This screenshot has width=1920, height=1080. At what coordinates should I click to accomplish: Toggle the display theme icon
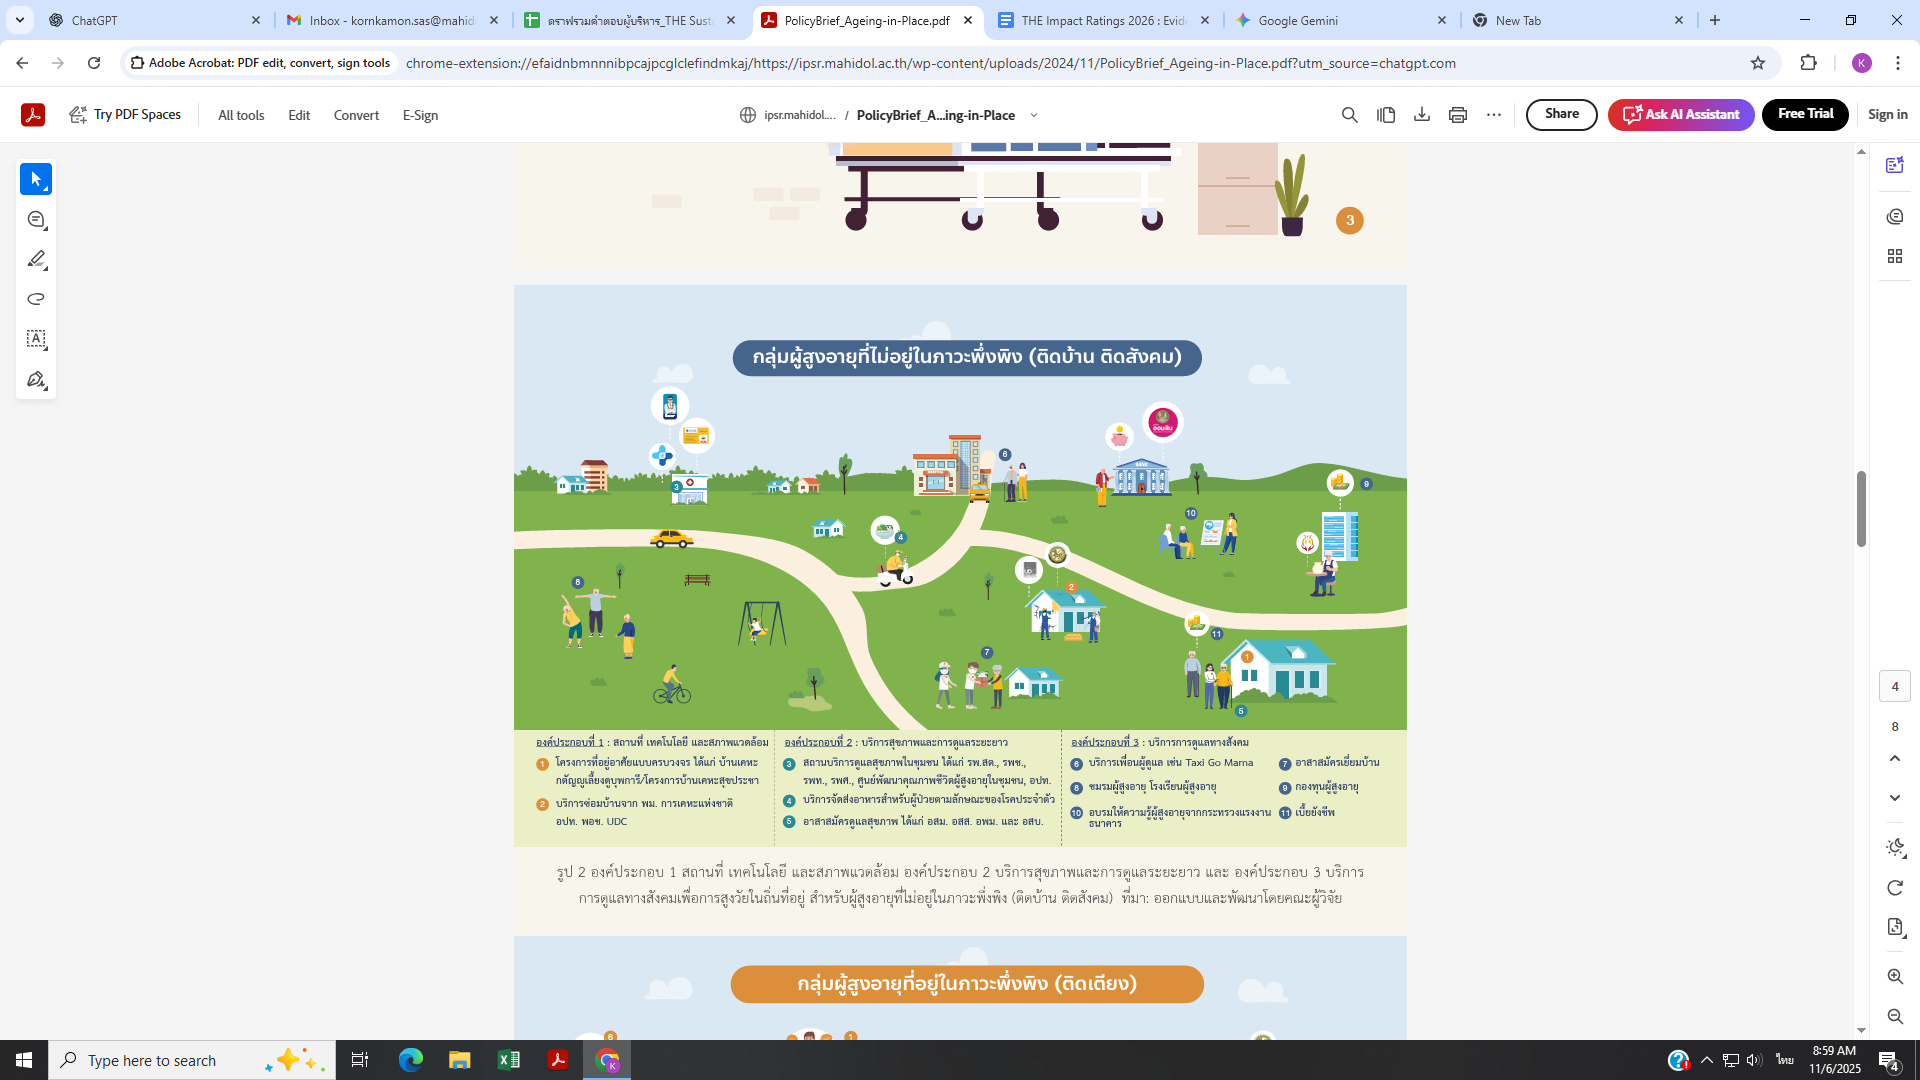1895,848
